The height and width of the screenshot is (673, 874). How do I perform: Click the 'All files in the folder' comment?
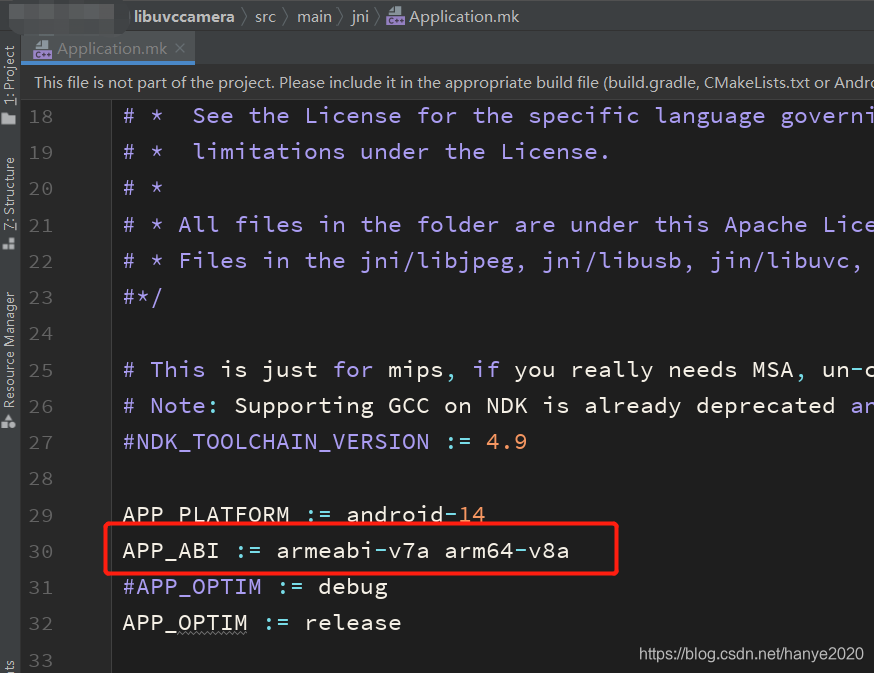[x=499, y=225]
